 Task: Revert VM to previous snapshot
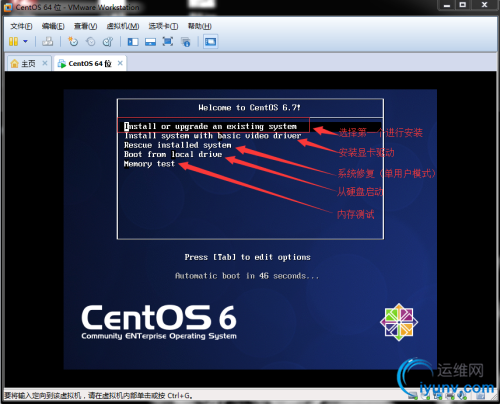tap(90, 42)
